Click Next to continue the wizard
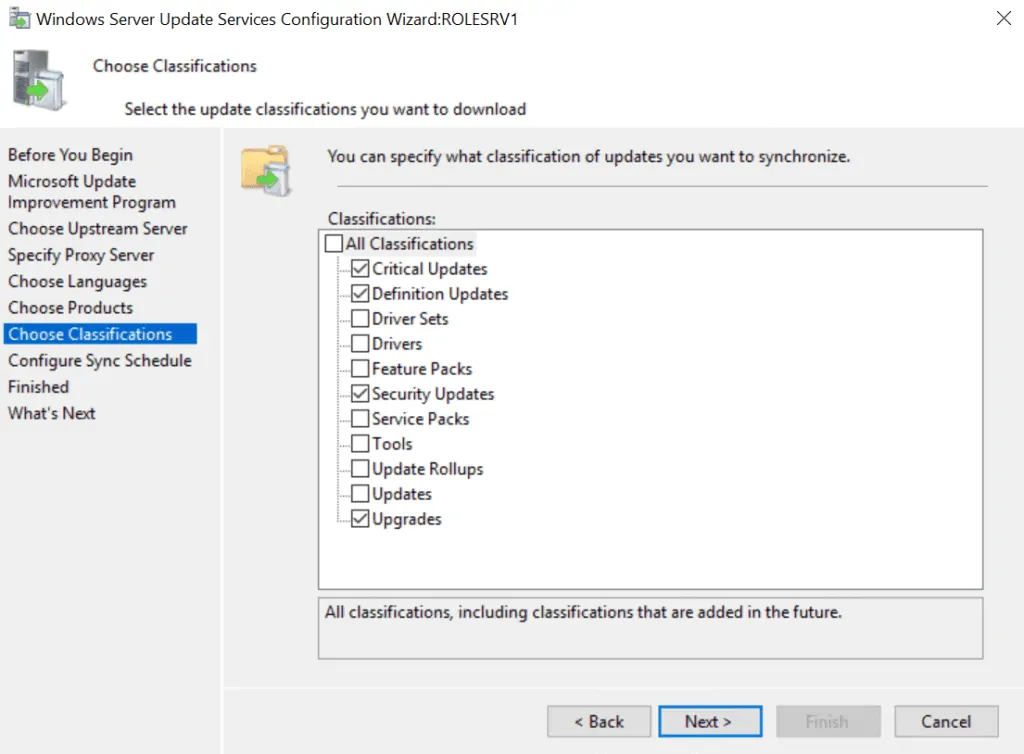The image size is (1024, 754). 710,721
